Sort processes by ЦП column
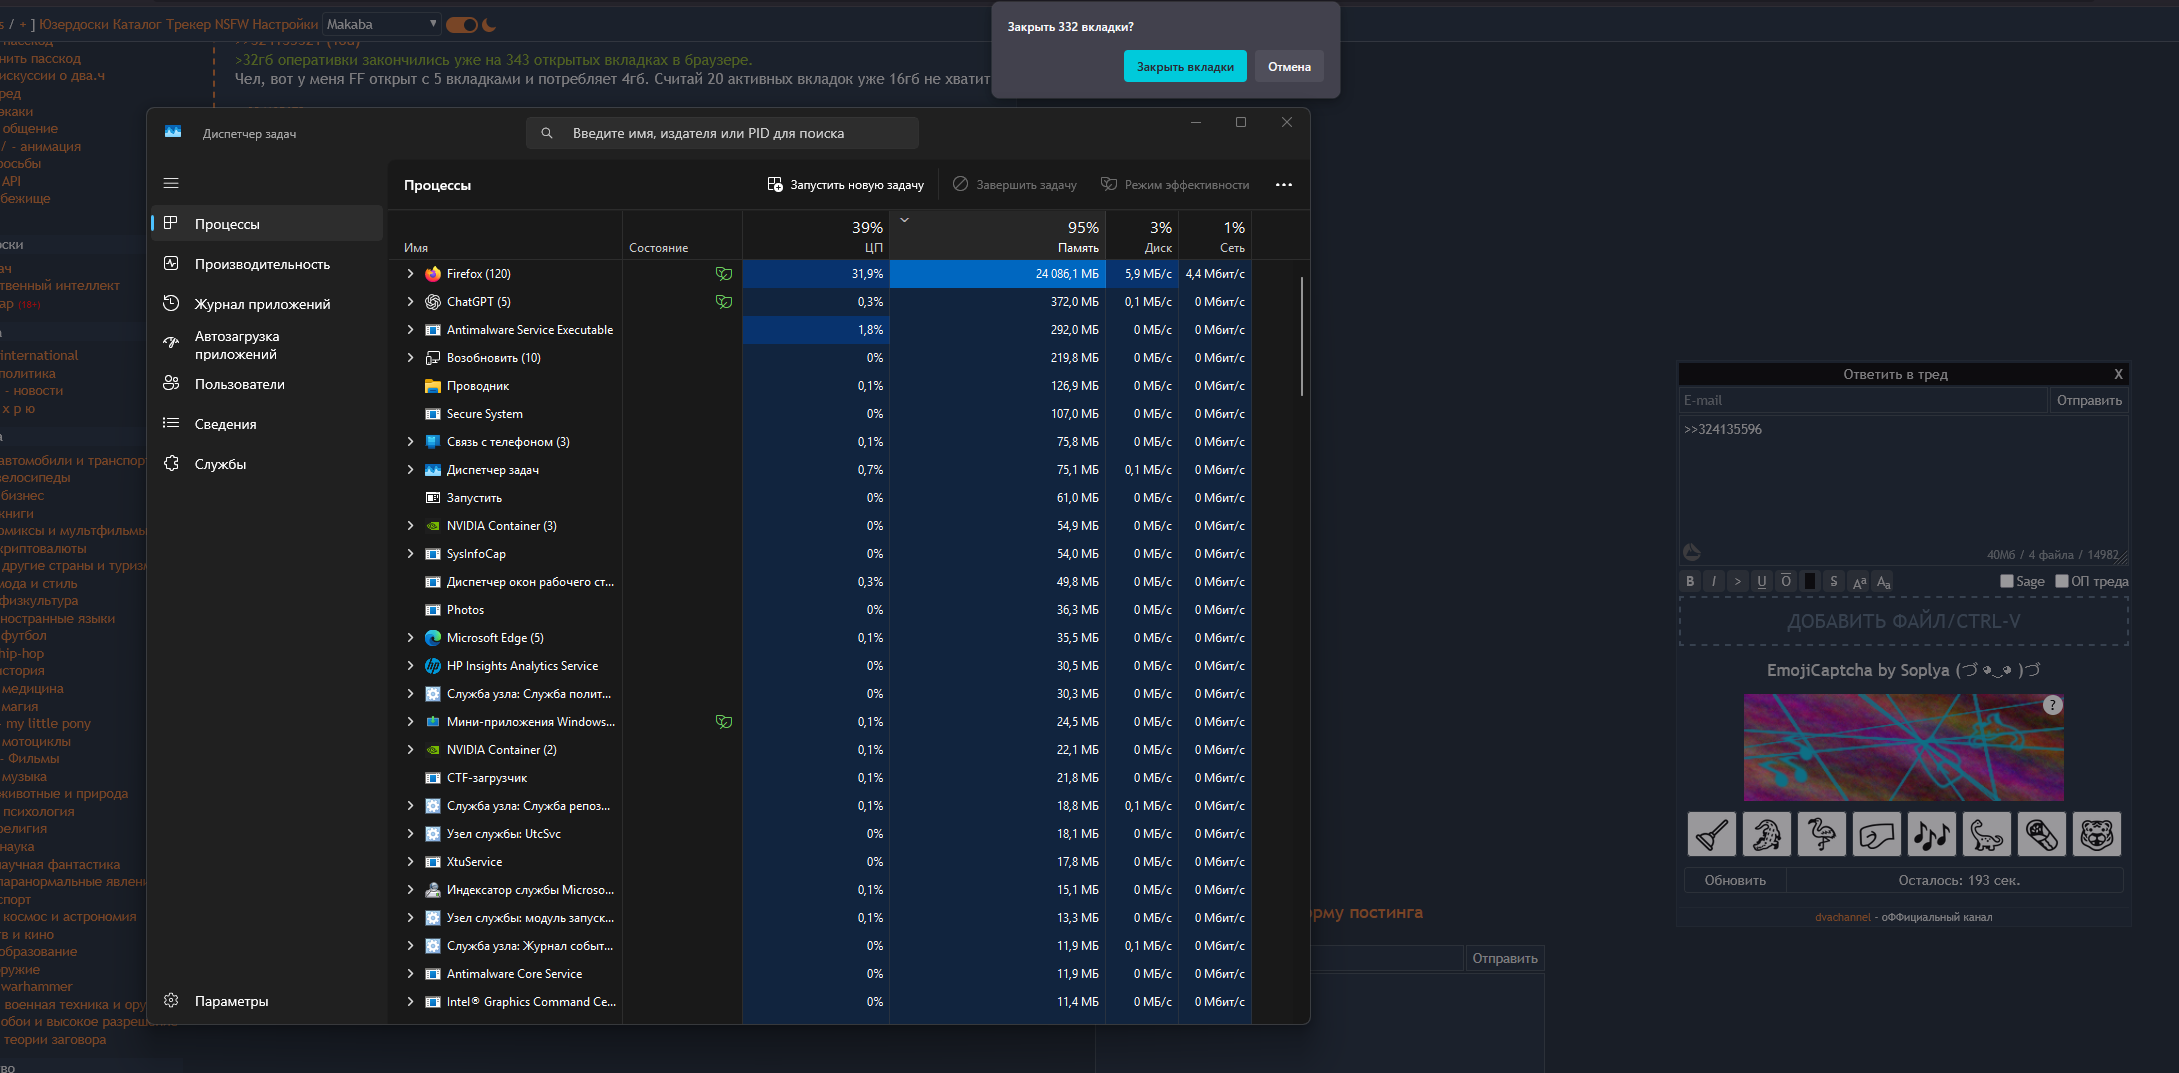 (816, 236)
